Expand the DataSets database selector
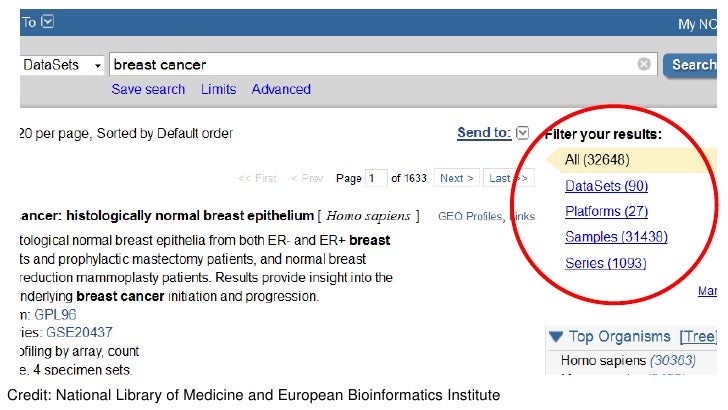The height and width of the screenshot is (410, 728). click(62, 65)
